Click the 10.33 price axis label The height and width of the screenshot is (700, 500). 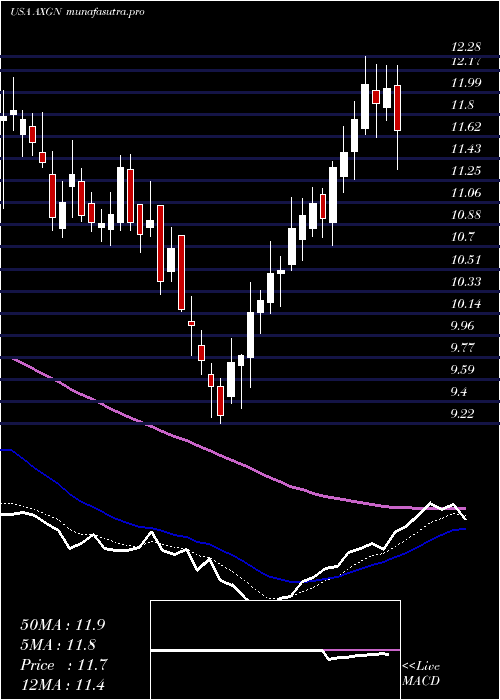pyautogui.click(x=466, y=281)
